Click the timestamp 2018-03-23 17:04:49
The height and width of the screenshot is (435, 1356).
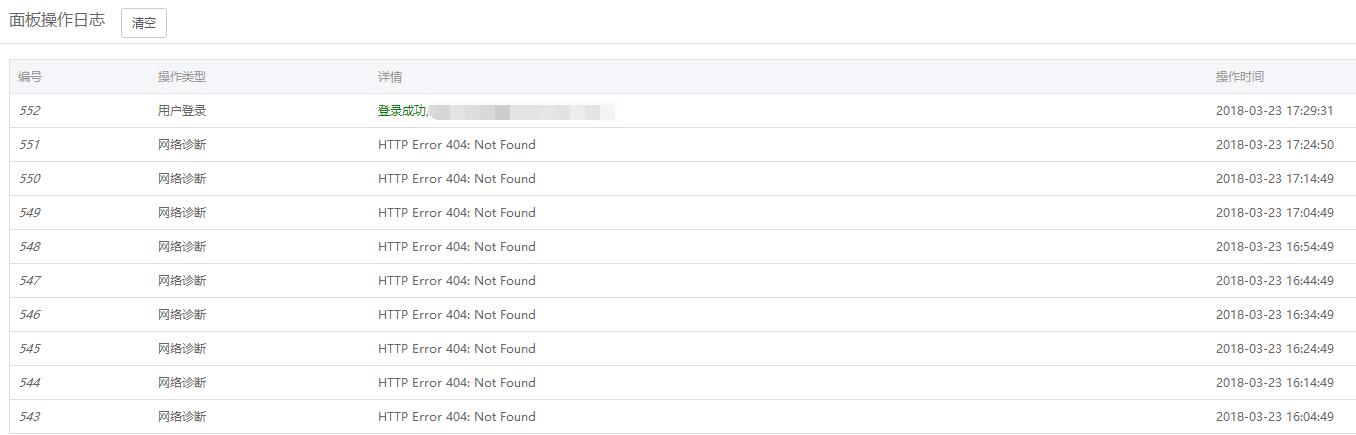tap(1274, 213)
